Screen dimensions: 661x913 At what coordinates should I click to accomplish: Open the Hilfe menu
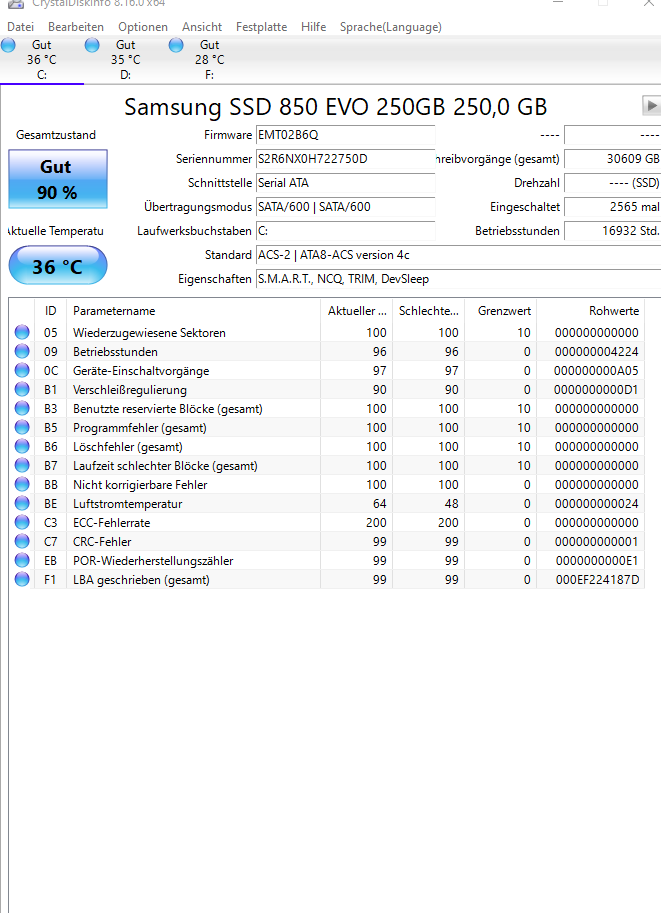(313, 27)
